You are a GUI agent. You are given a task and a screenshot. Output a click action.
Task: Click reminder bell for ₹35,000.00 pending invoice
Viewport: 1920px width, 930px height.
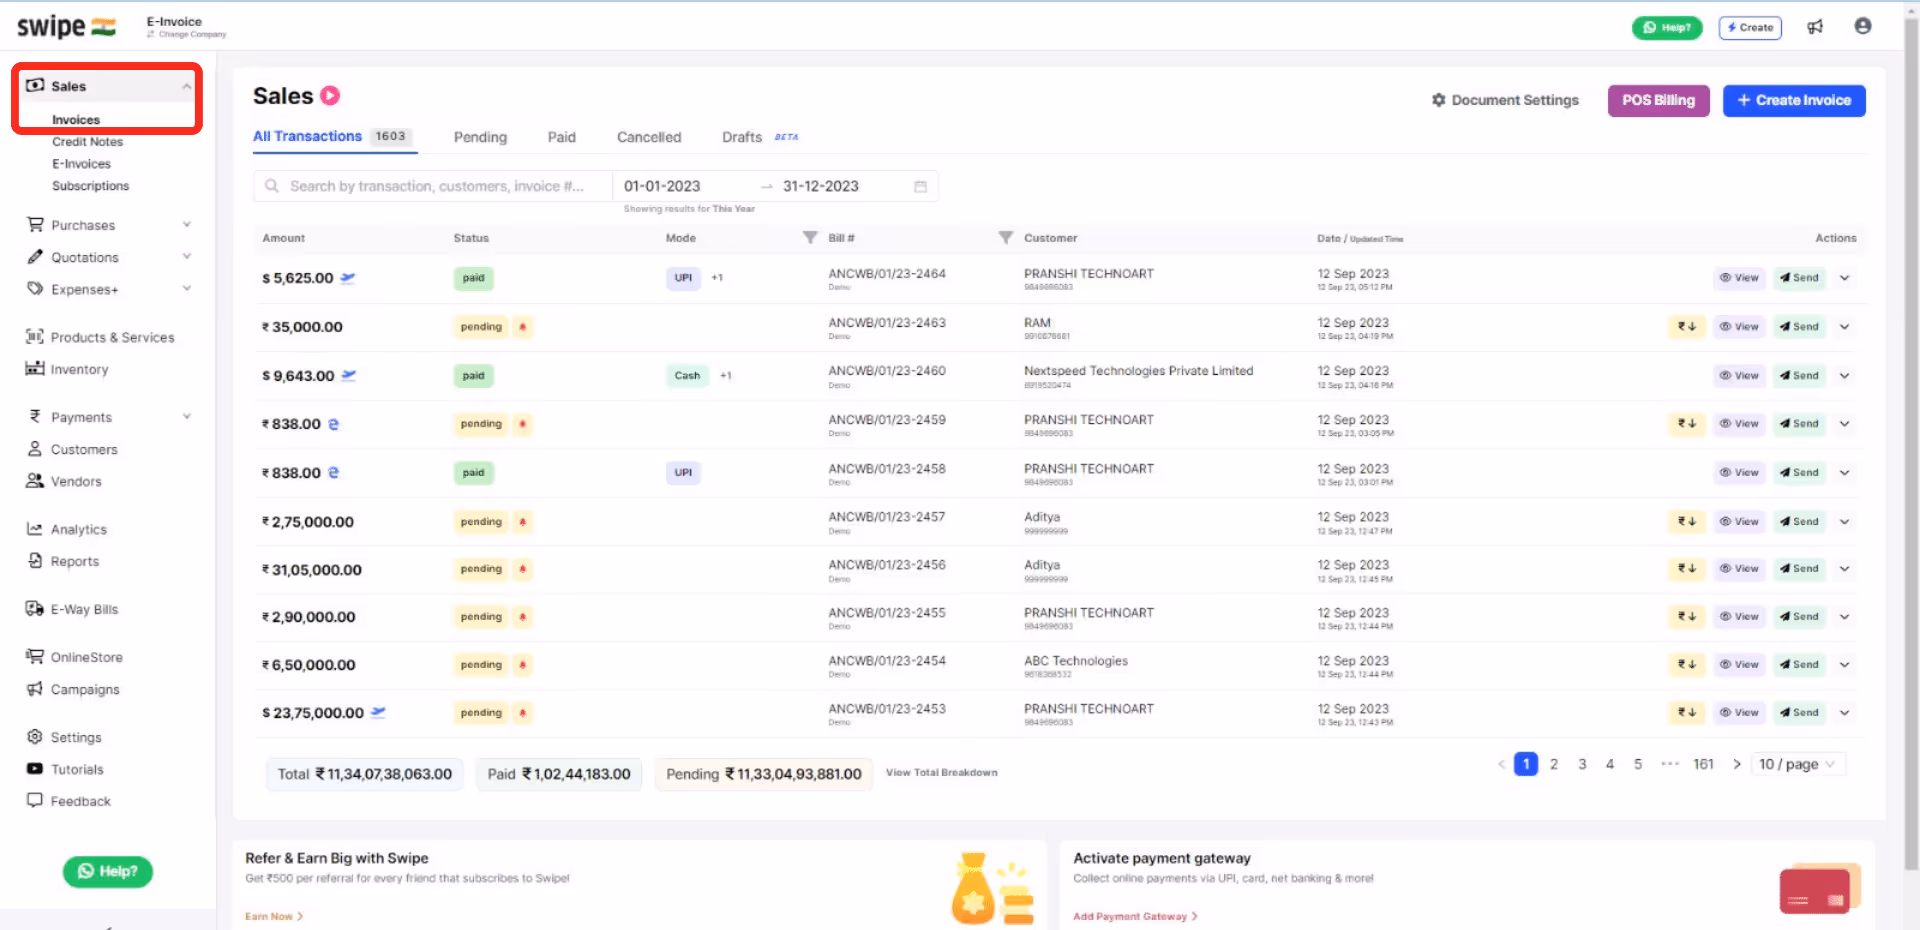(522, 327)
